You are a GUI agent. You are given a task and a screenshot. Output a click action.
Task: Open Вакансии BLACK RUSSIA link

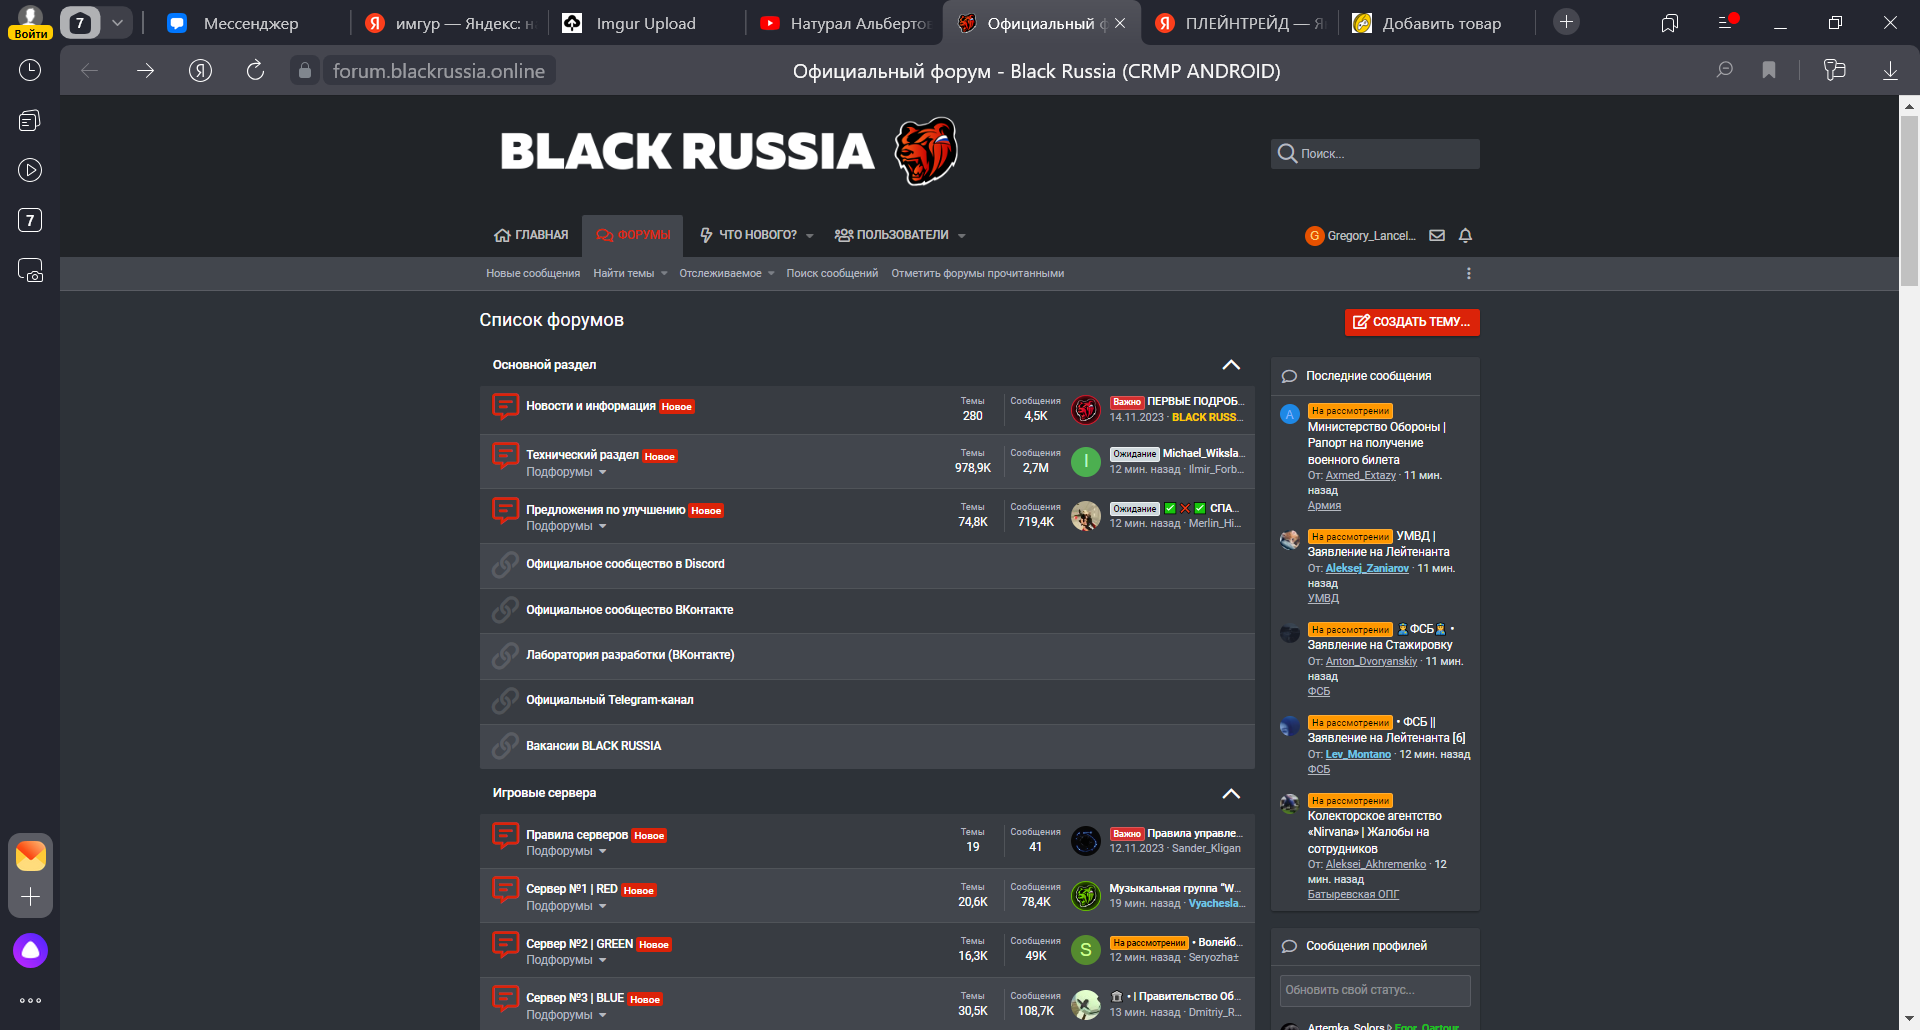(593, 746)
